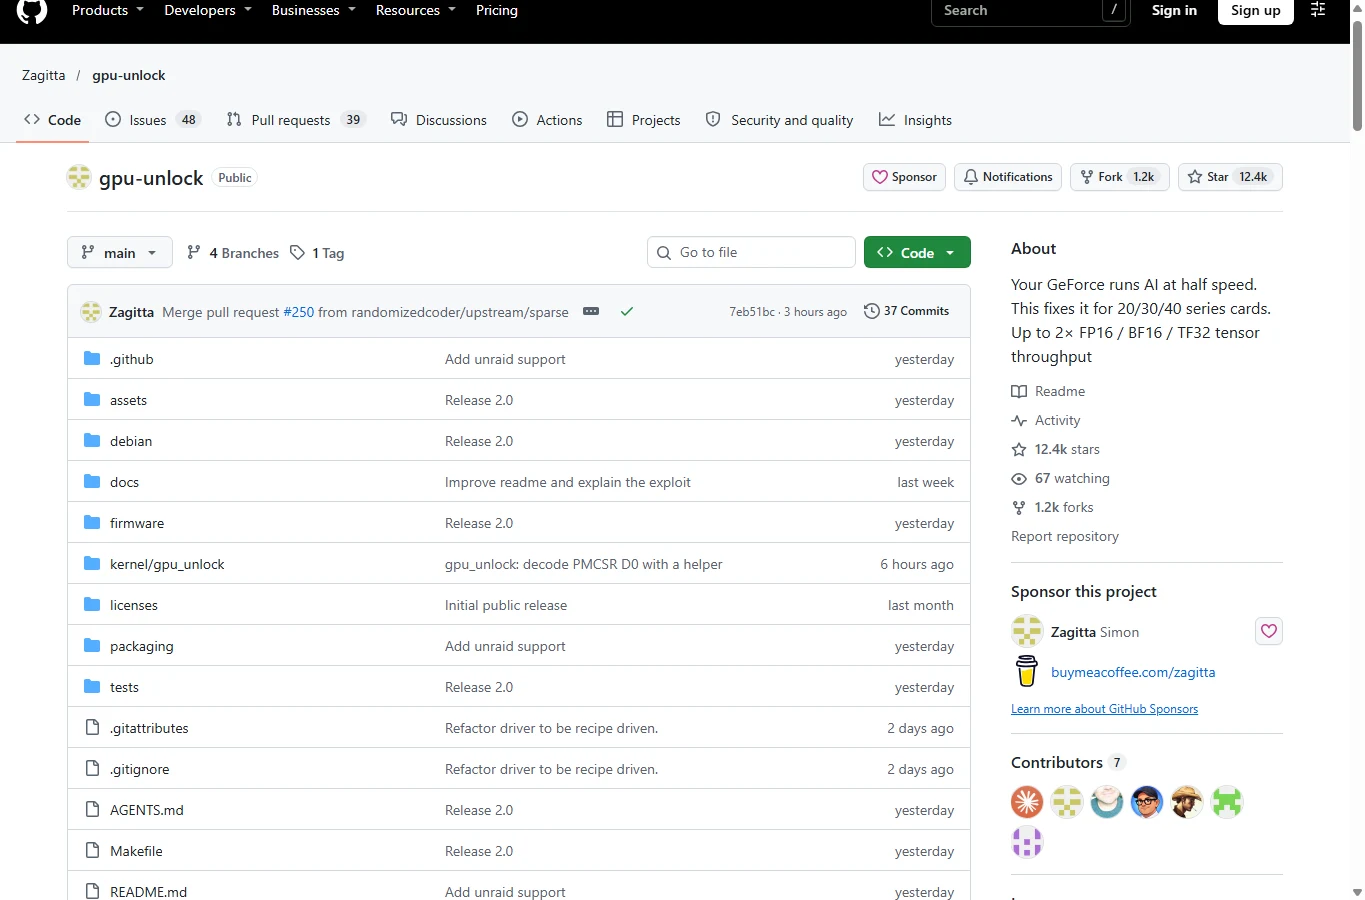Open the purple pixel contributor avatar
The height and width of the screenshot is (900, 1365).
click(1027, 842)
